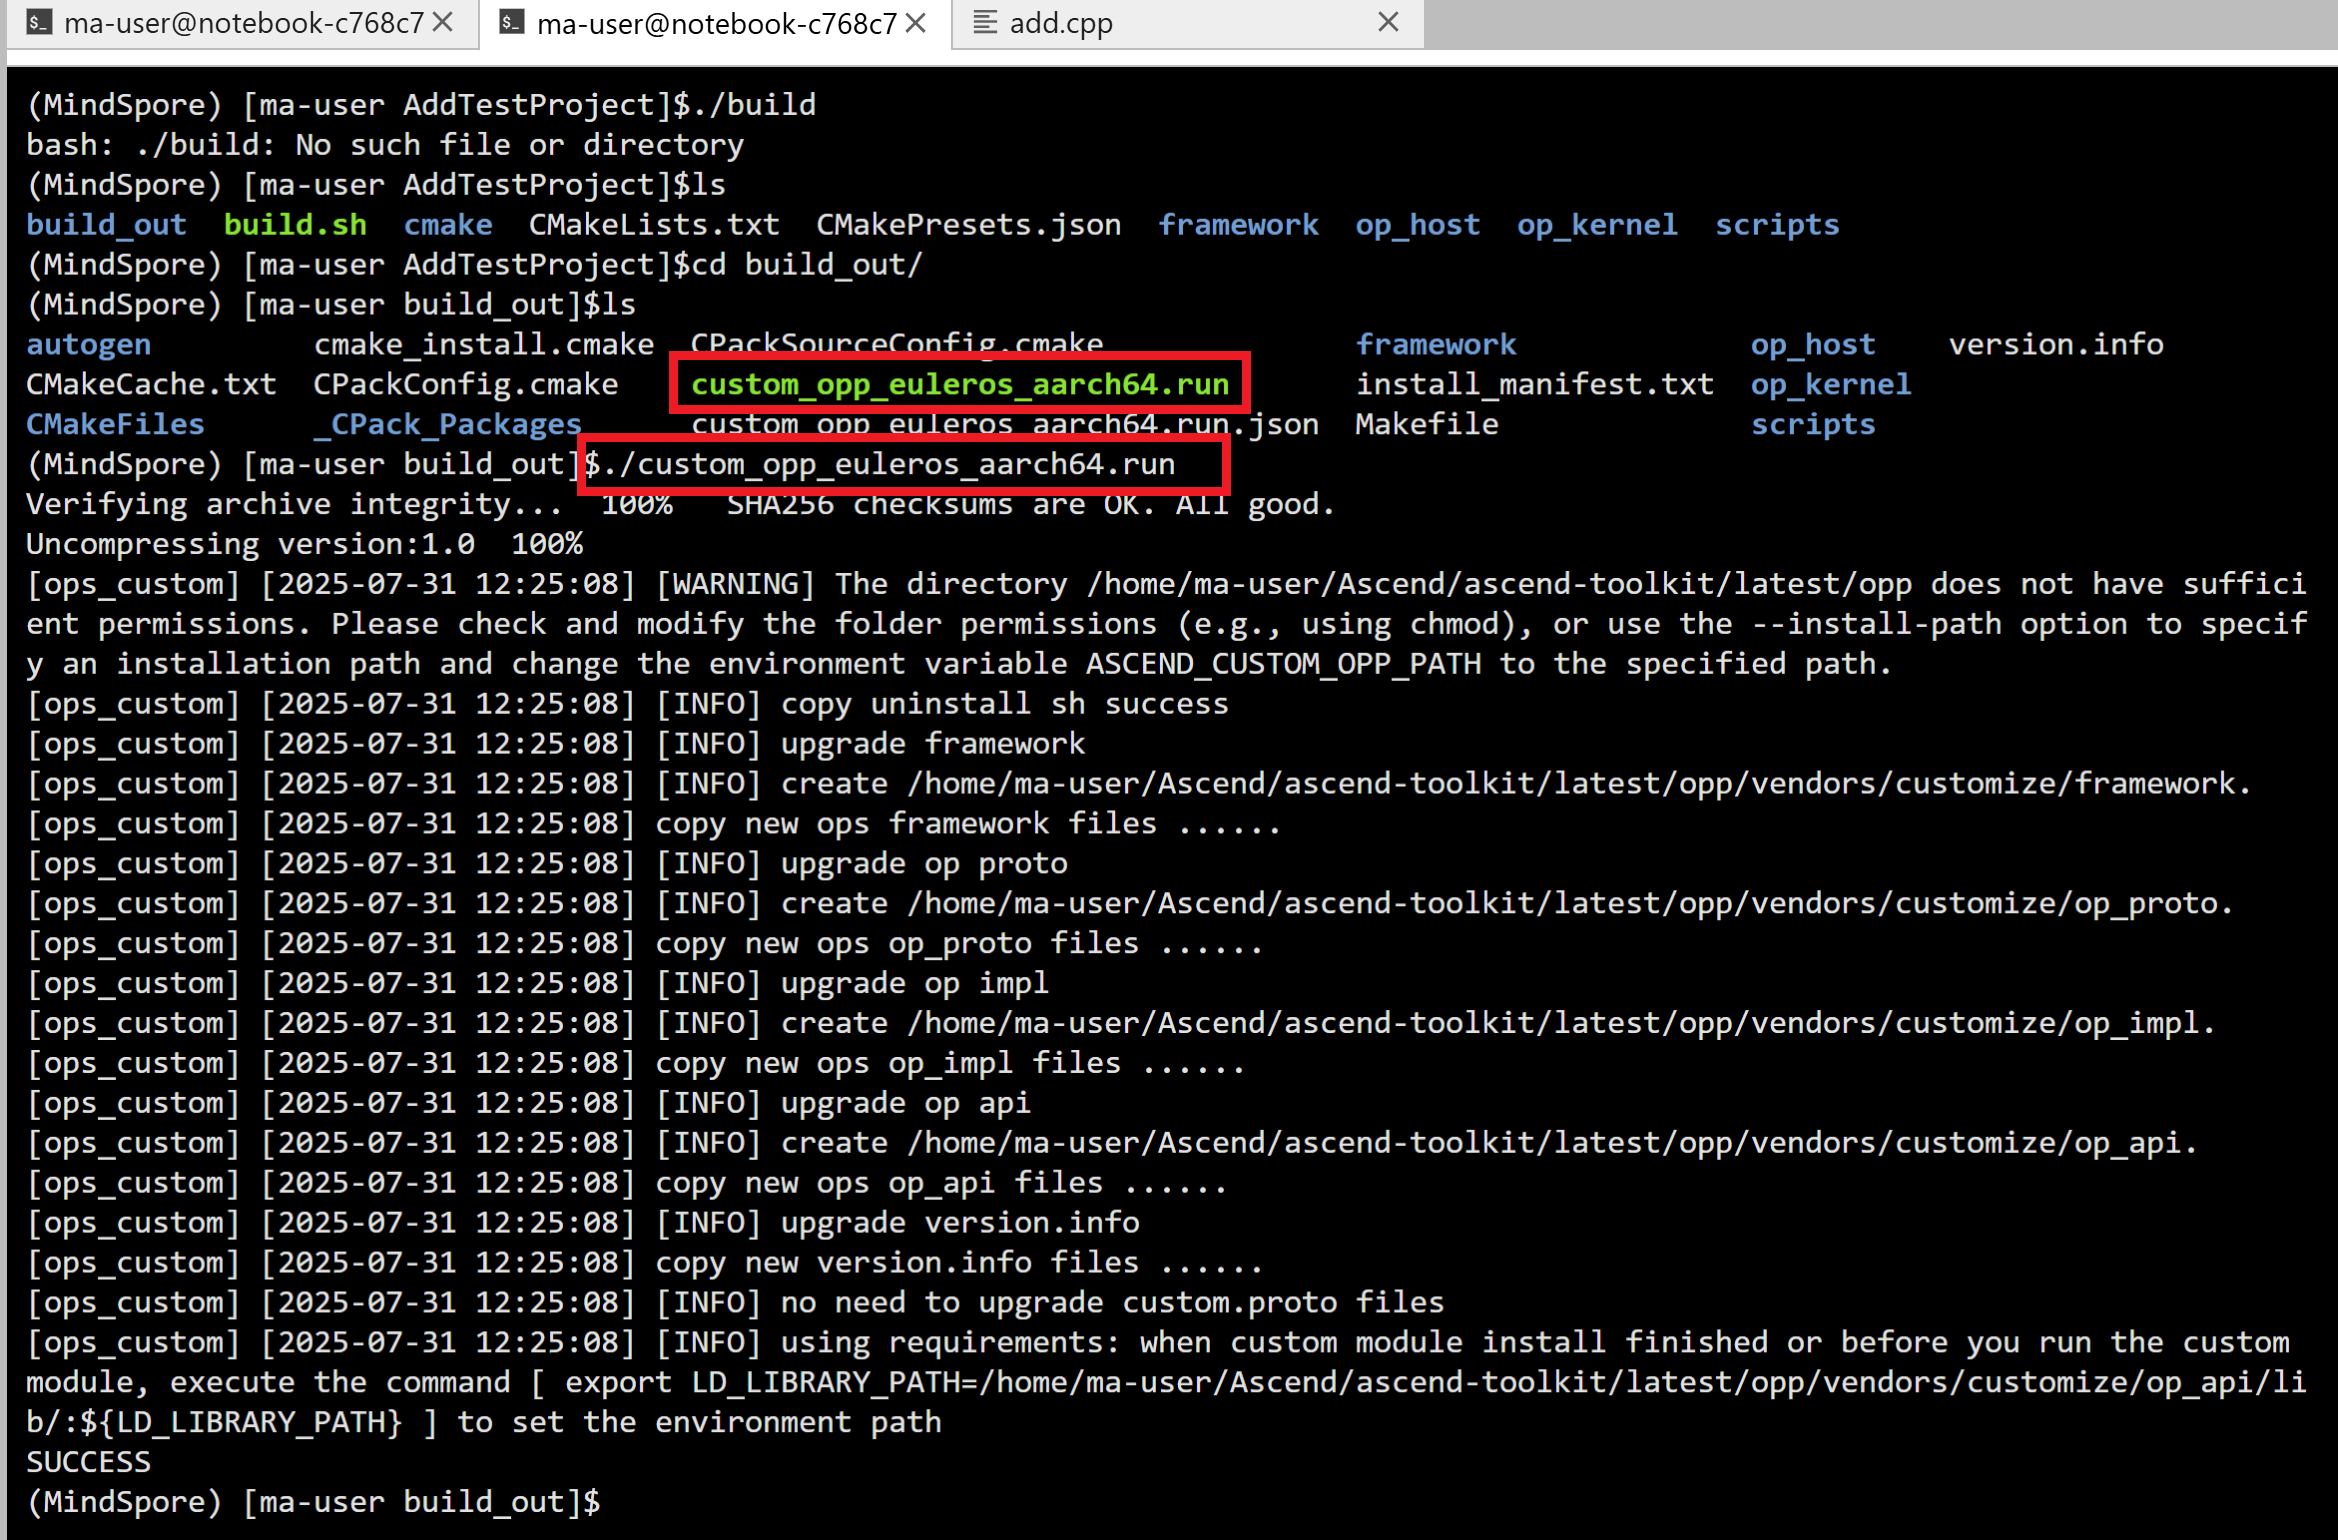Image resolution: width=2338 pixels, height=1540 pixels.
Task: Click the second terminal tab's terminal icon
Action: (512, 22)
